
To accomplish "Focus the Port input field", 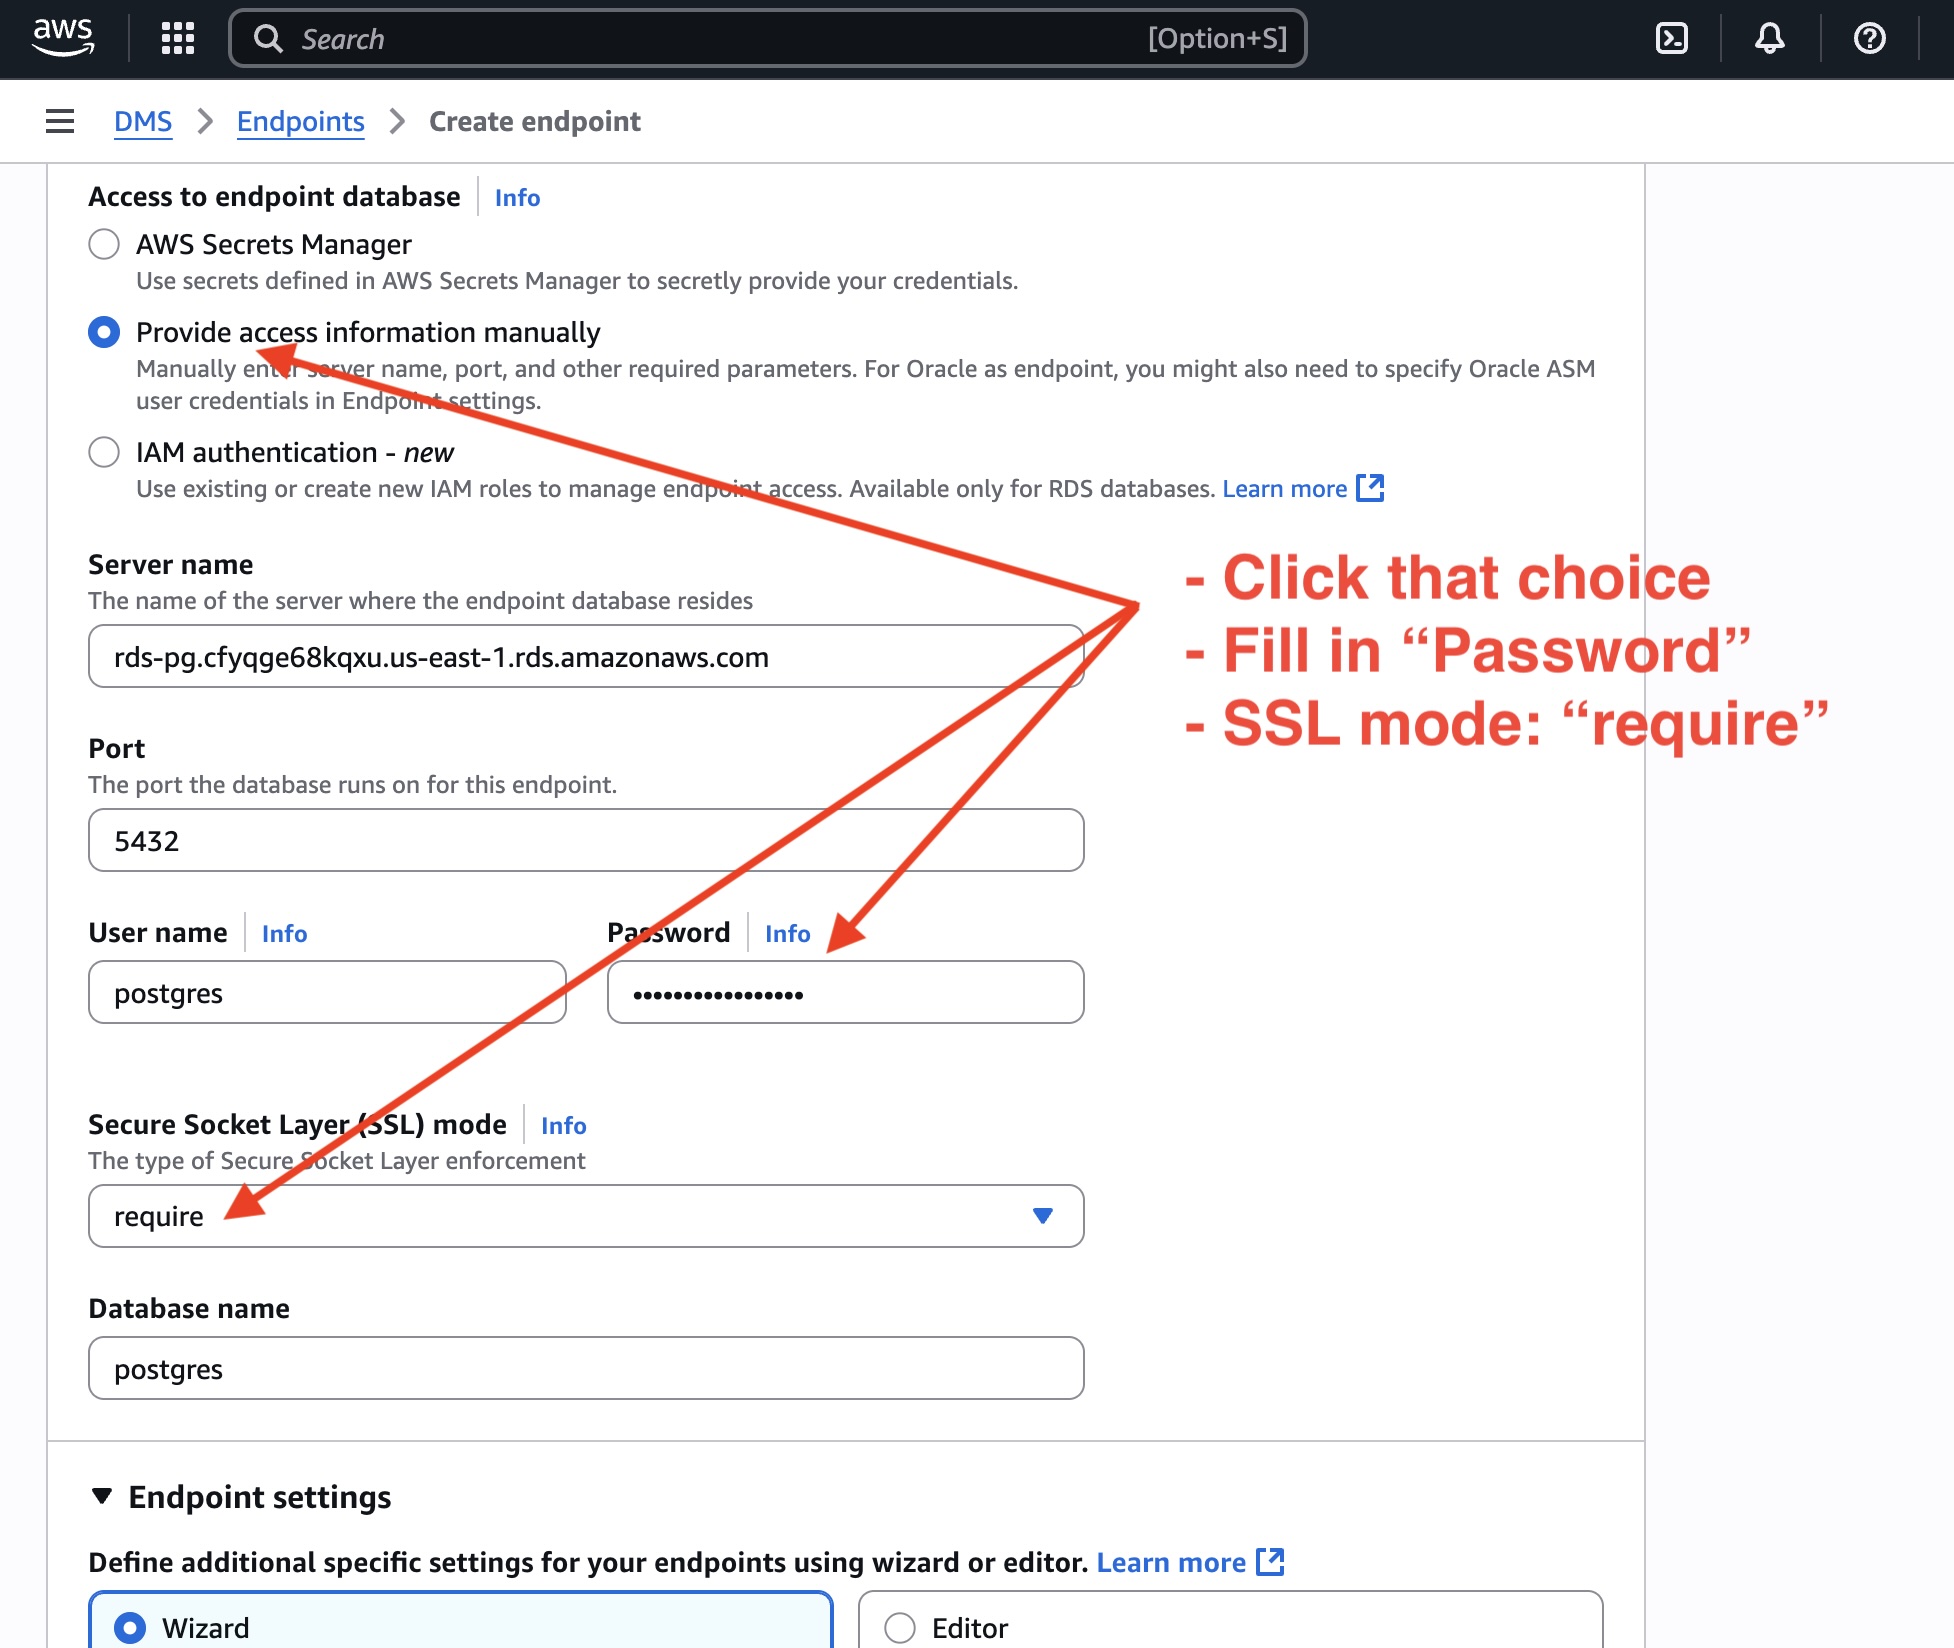I will click(586, 840).
